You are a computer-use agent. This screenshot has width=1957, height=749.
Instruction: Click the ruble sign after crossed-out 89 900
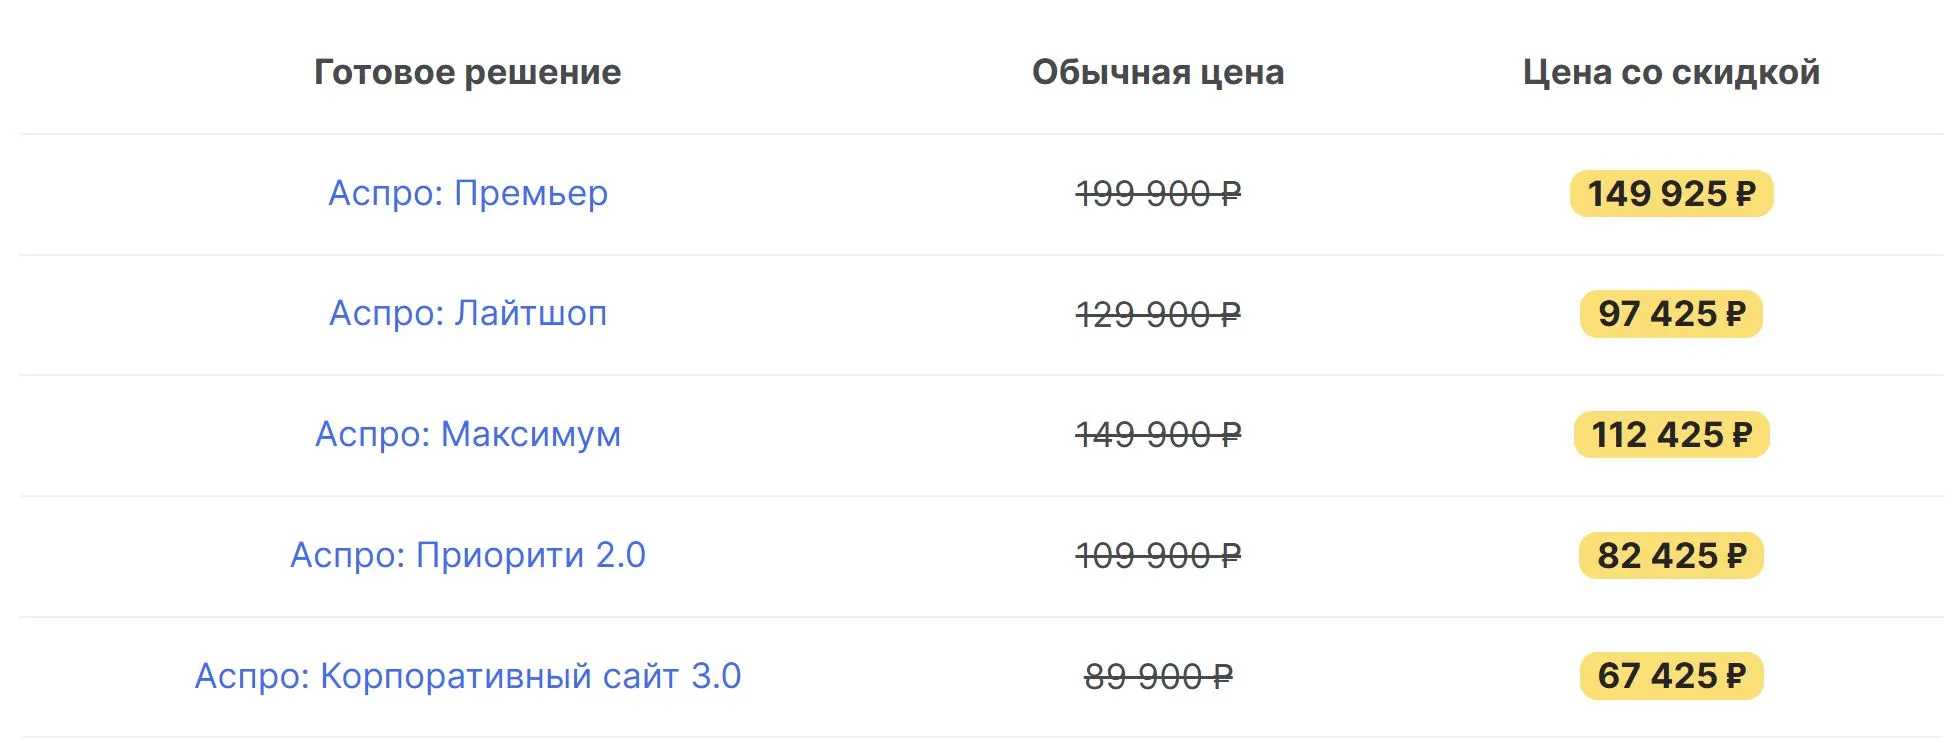[1222, 678]
